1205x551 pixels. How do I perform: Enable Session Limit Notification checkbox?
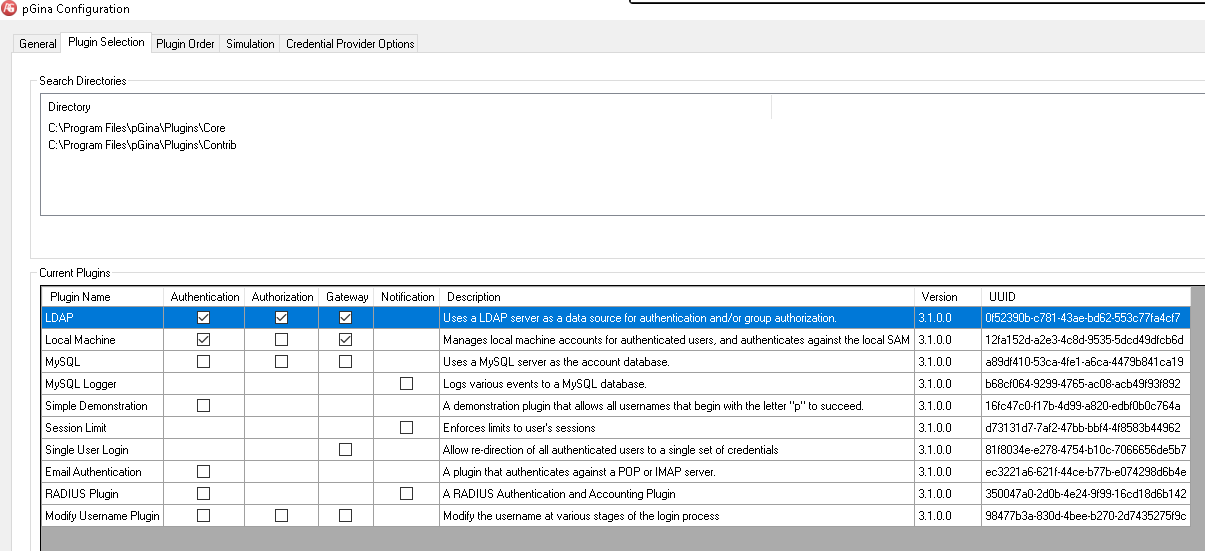point(407,428)
